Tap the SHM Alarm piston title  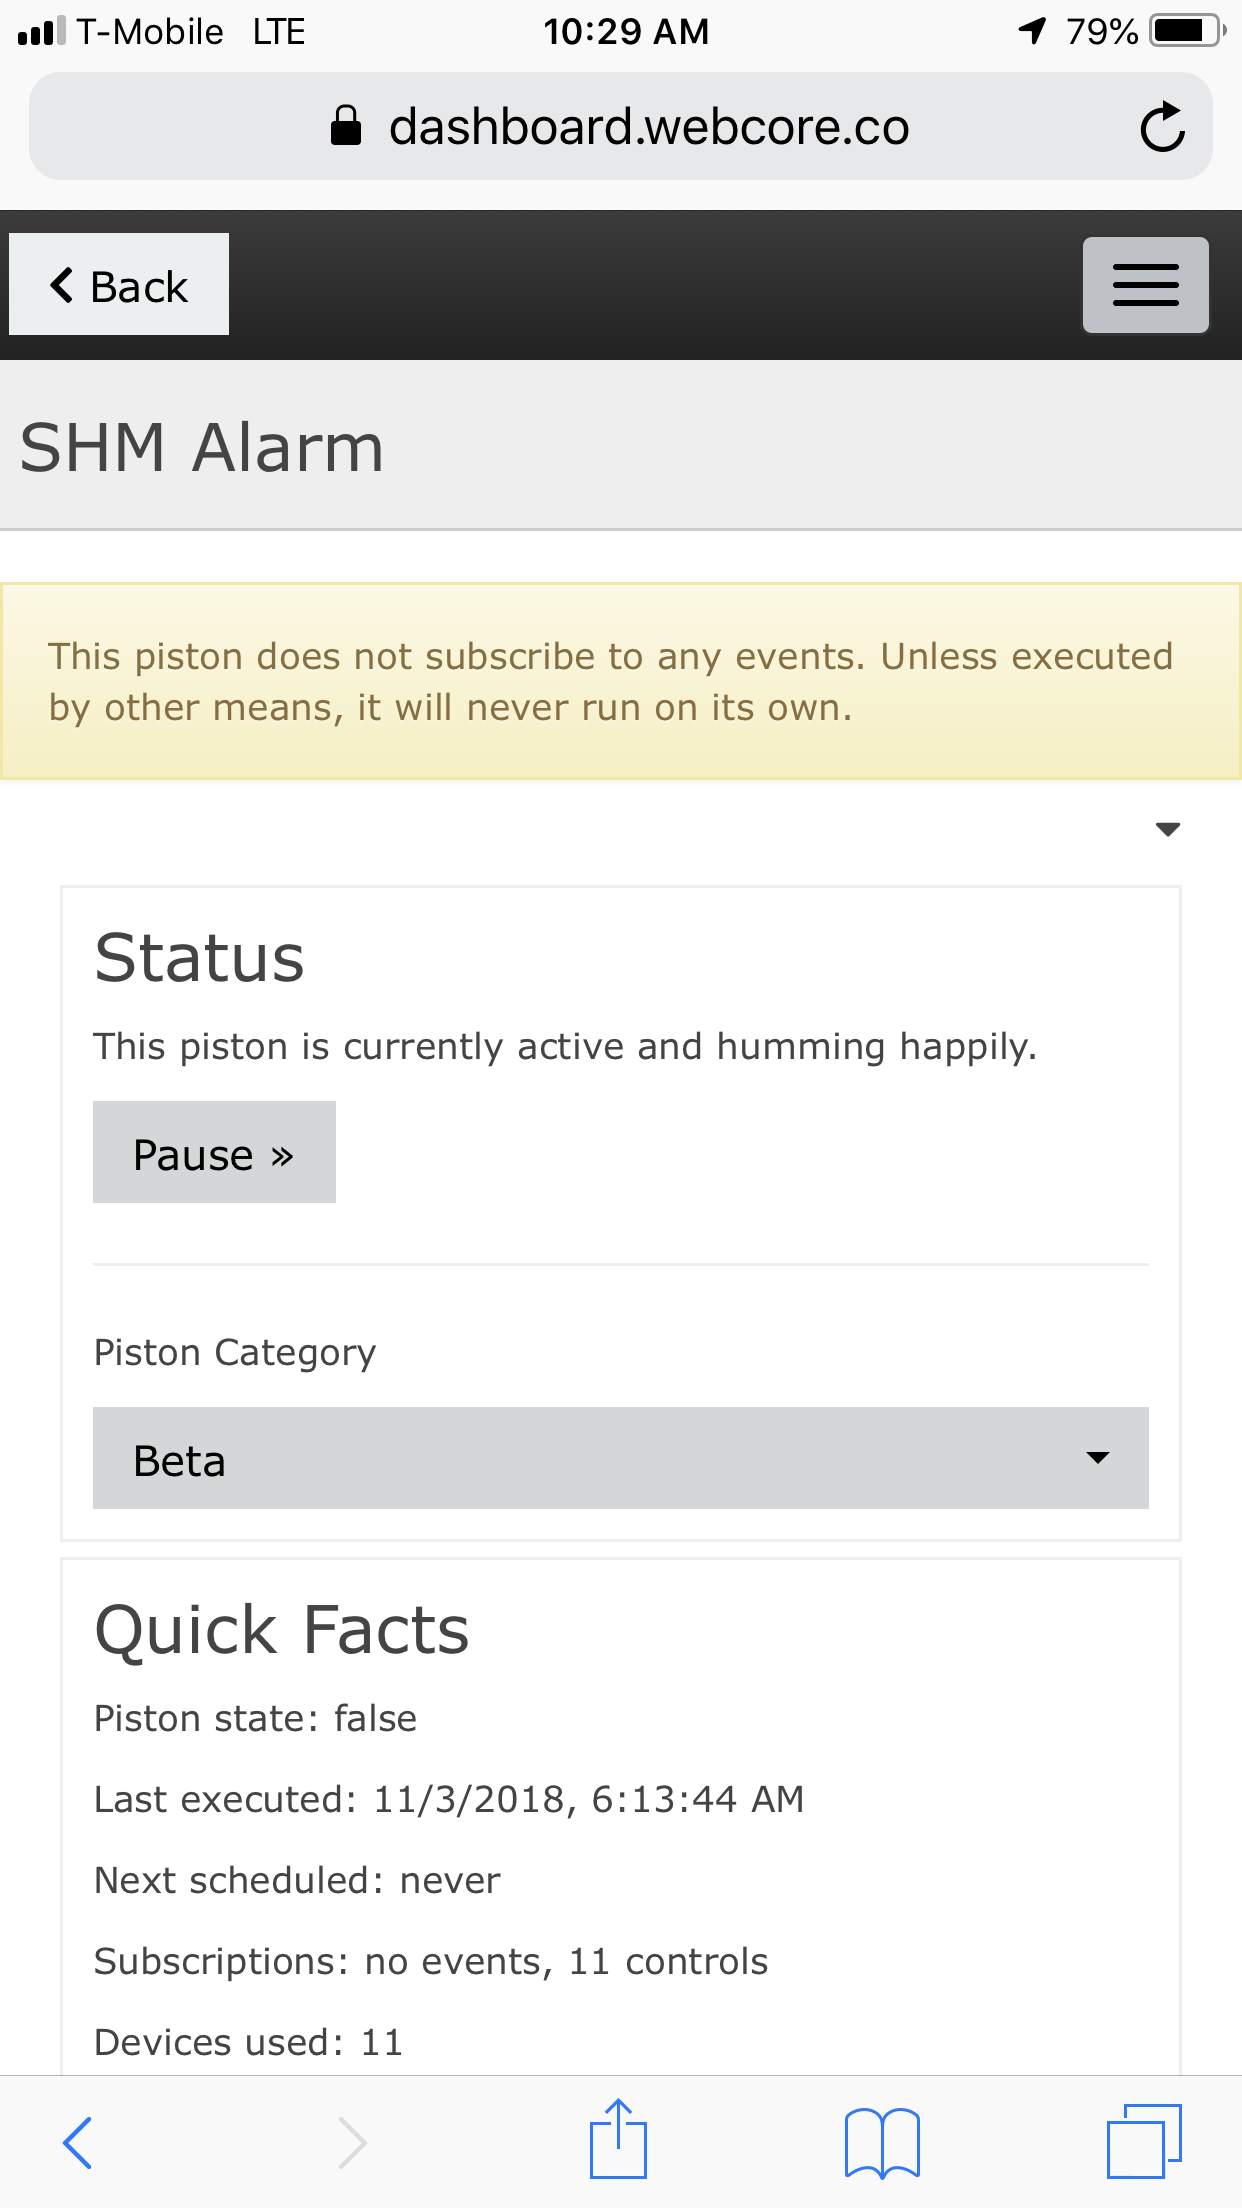point(202,447)
